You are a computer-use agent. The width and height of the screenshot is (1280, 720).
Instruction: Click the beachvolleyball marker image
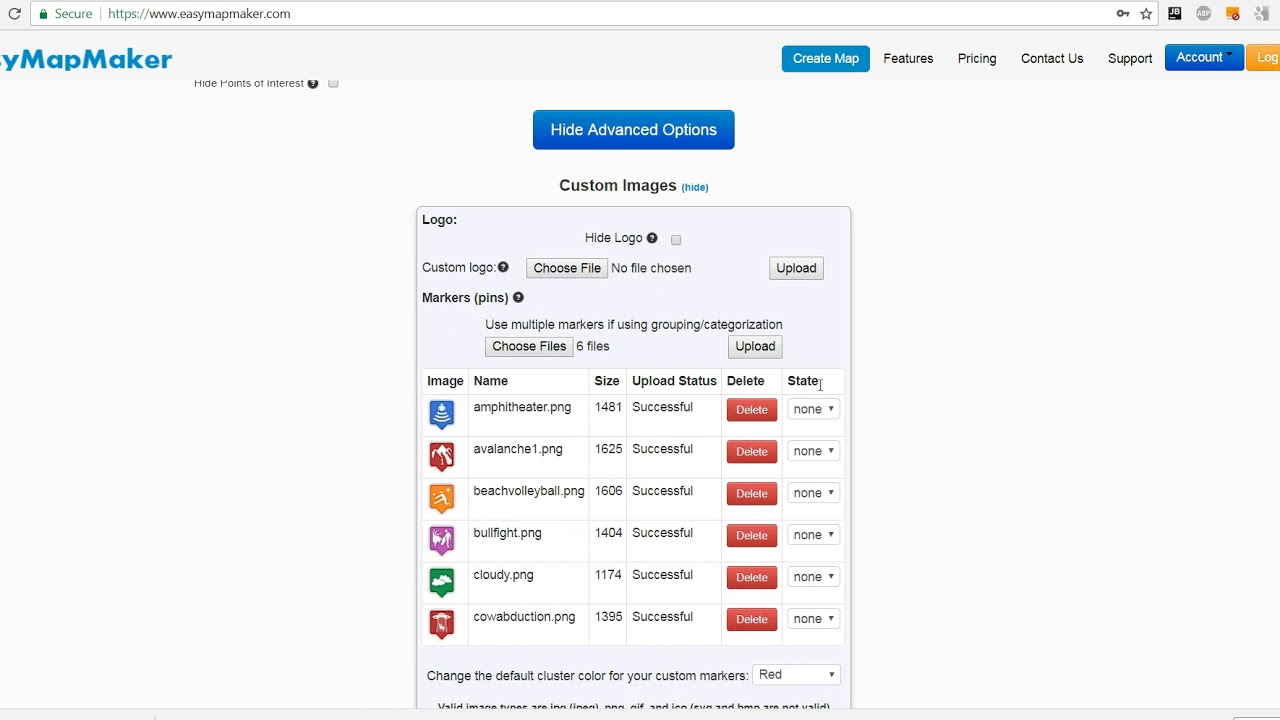[441, 497]
